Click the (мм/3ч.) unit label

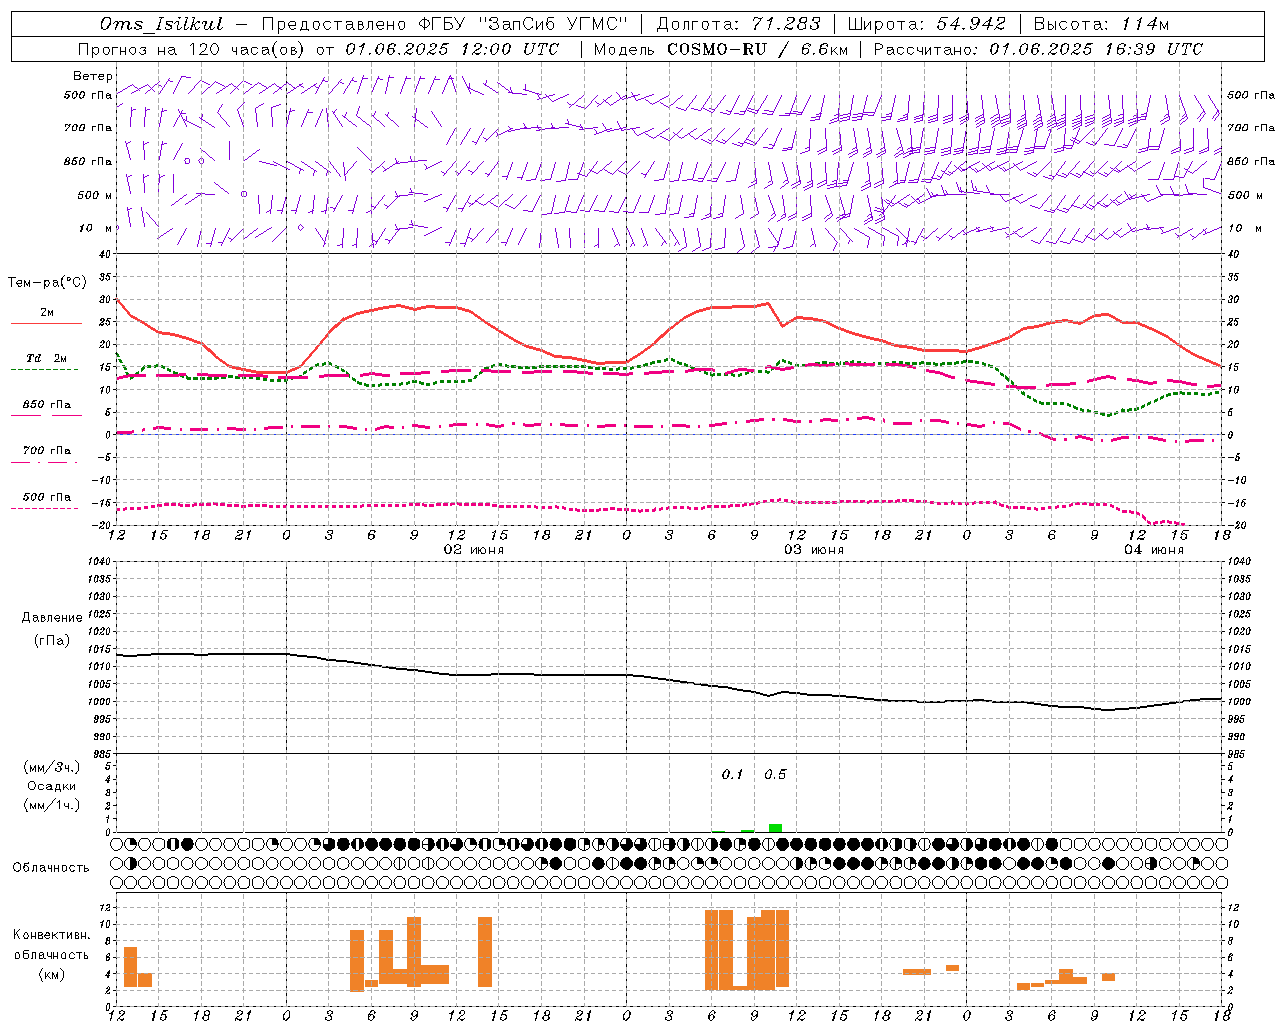pyautogui.click(x=52, y=768)
